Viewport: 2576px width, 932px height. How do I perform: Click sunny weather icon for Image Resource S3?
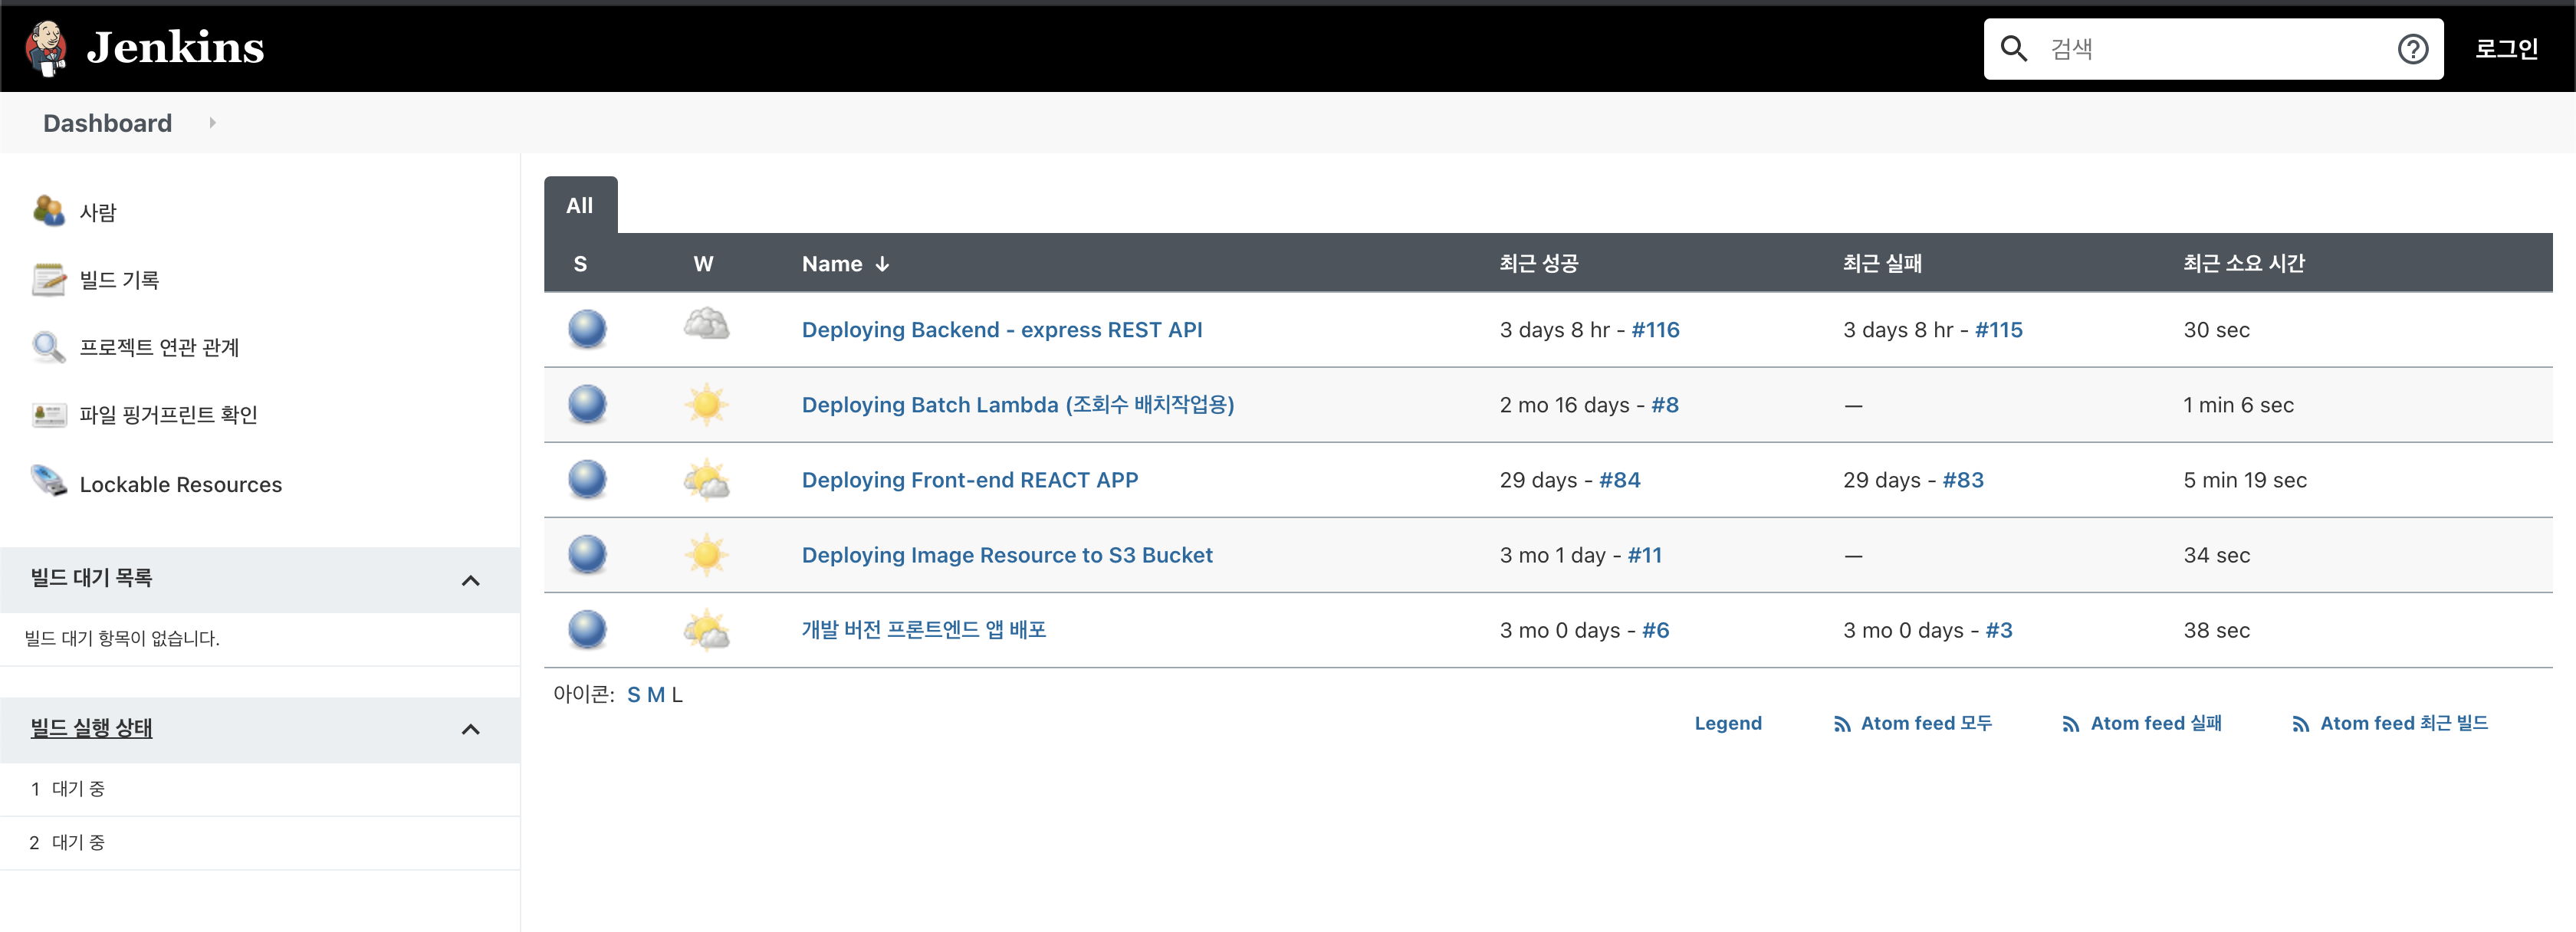tap(706, 554)
